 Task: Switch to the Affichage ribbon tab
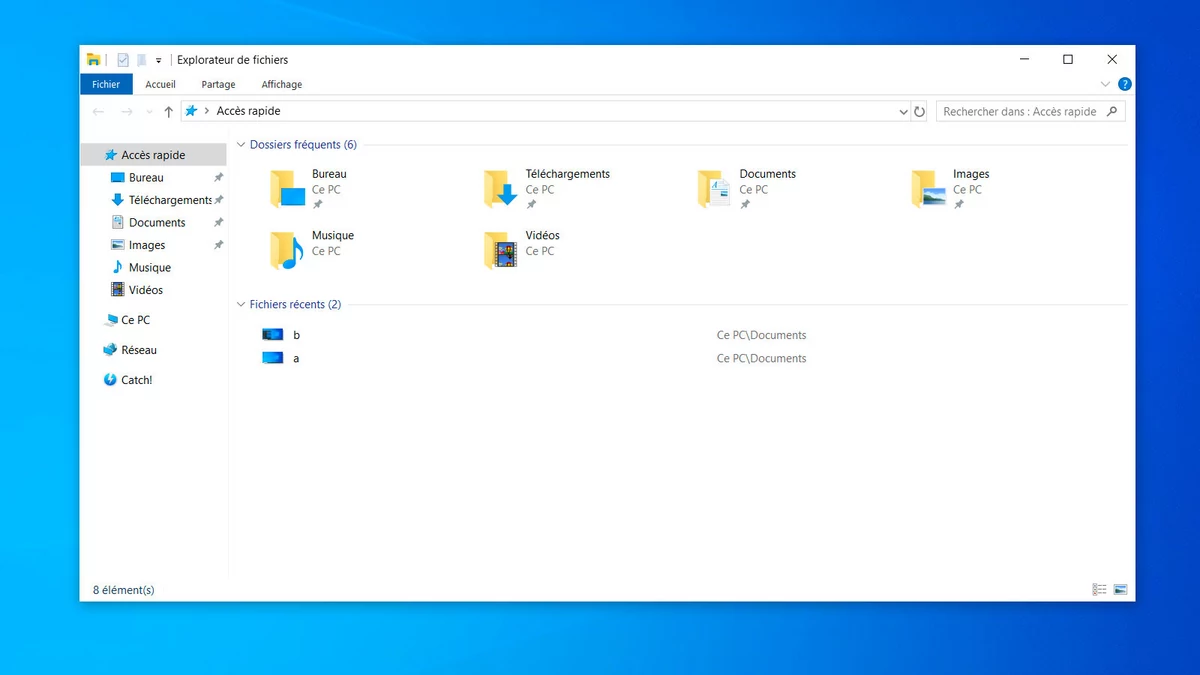coord(281,84)
